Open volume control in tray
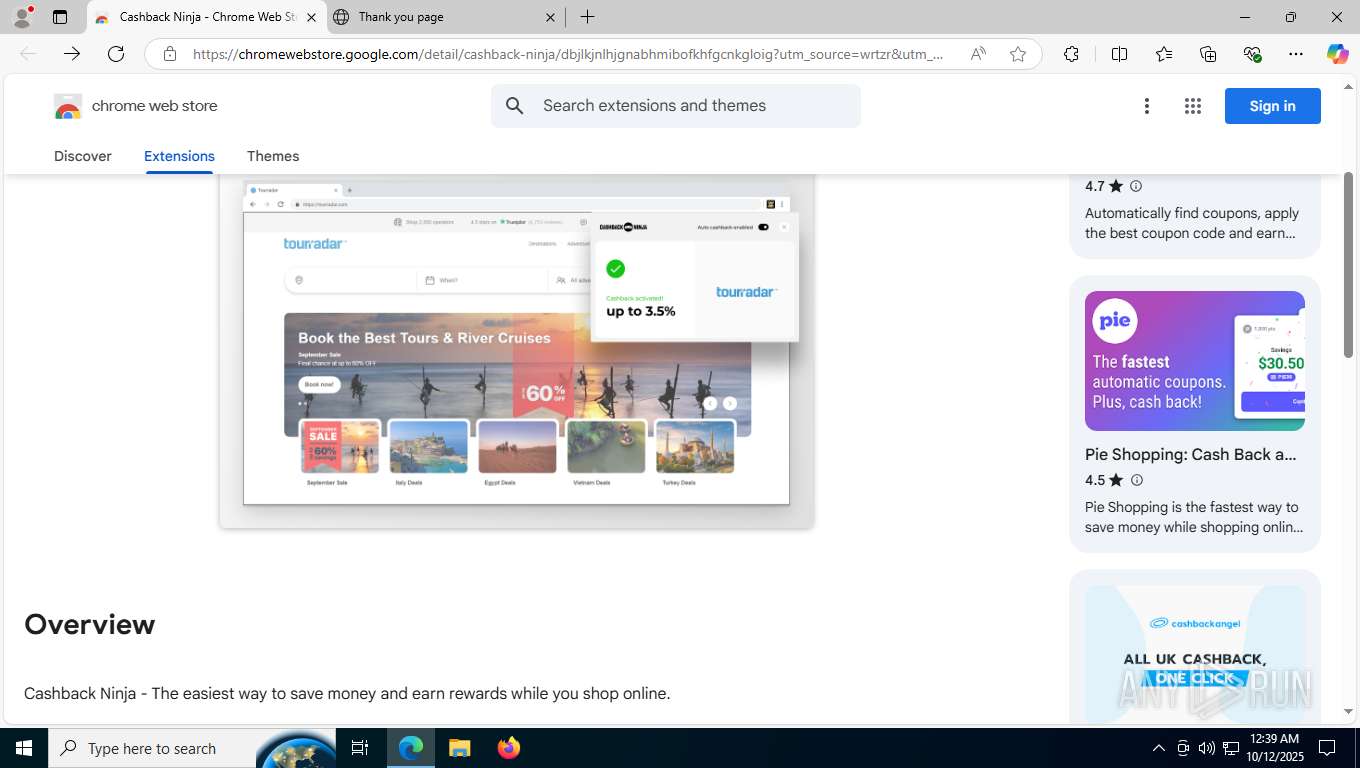Image resolution: width=1360 pixels, height=768 pixels. tap(1207, 748)
